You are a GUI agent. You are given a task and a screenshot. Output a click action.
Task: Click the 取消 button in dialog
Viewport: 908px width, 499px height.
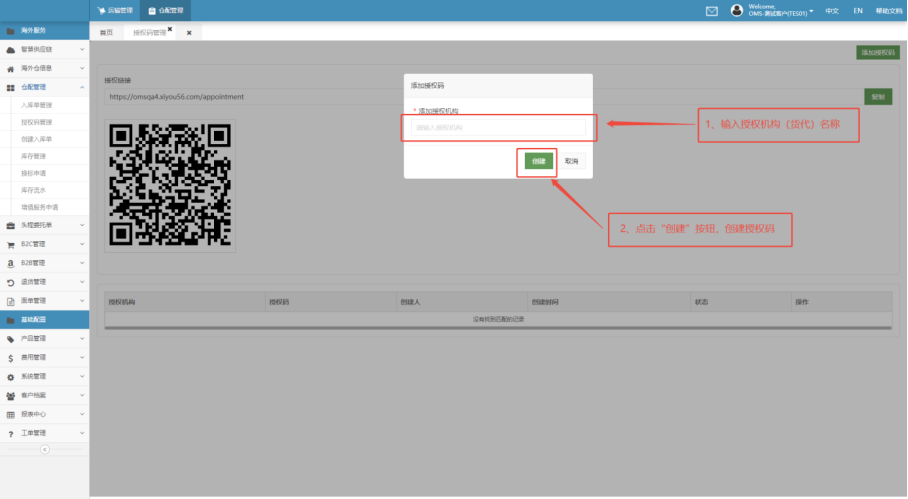[571, 161]
